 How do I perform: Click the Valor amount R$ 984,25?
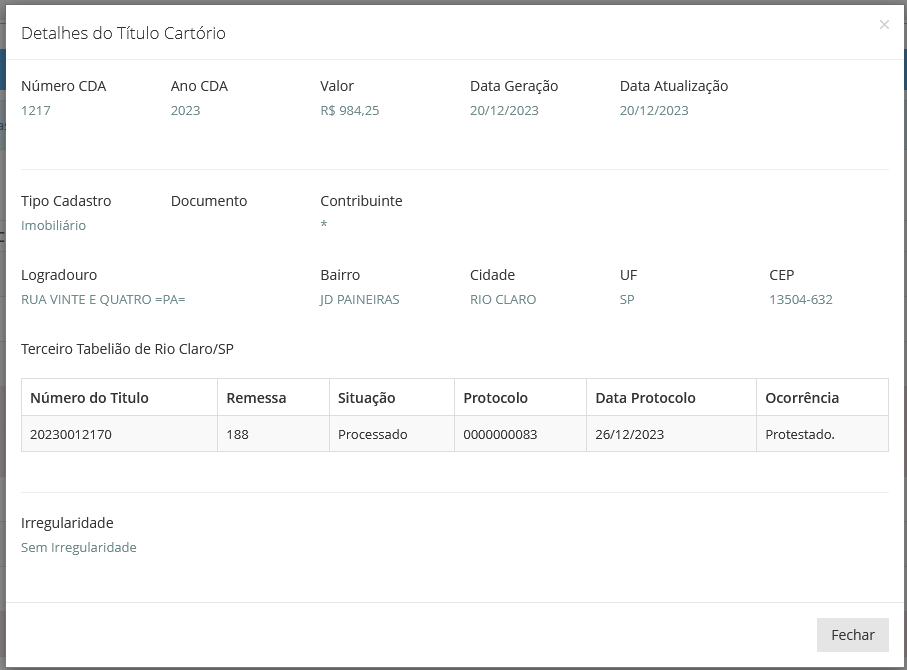click(350, 111)
